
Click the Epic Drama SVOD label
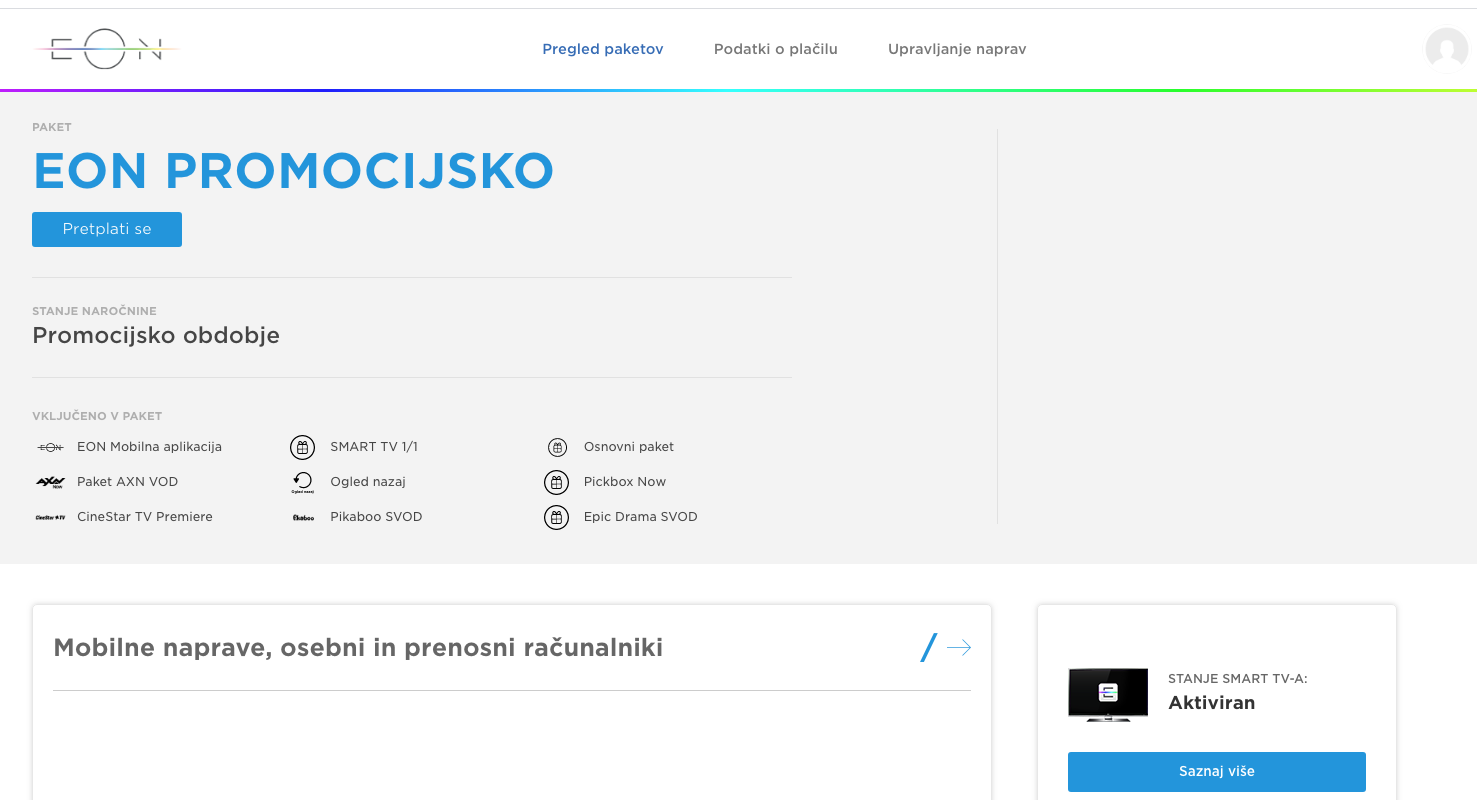641,517
